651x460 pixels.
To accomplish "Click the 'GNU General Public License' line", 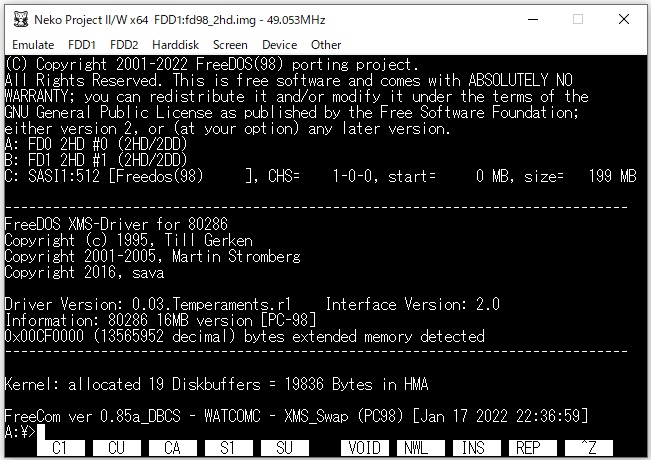I will 292,112.
